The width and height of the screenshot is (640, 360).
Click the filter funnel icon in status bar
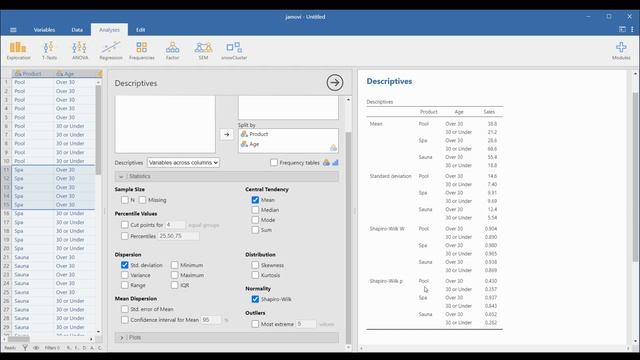click(x=25, y=348)
